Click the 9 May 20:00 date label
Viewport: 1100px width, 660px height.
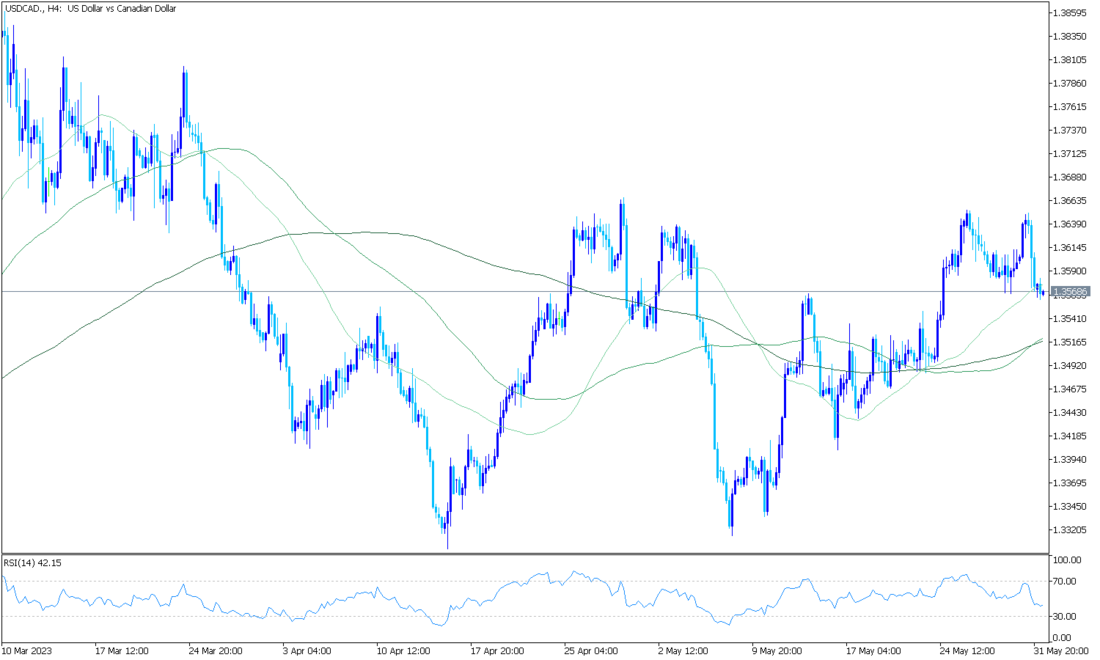779,651
